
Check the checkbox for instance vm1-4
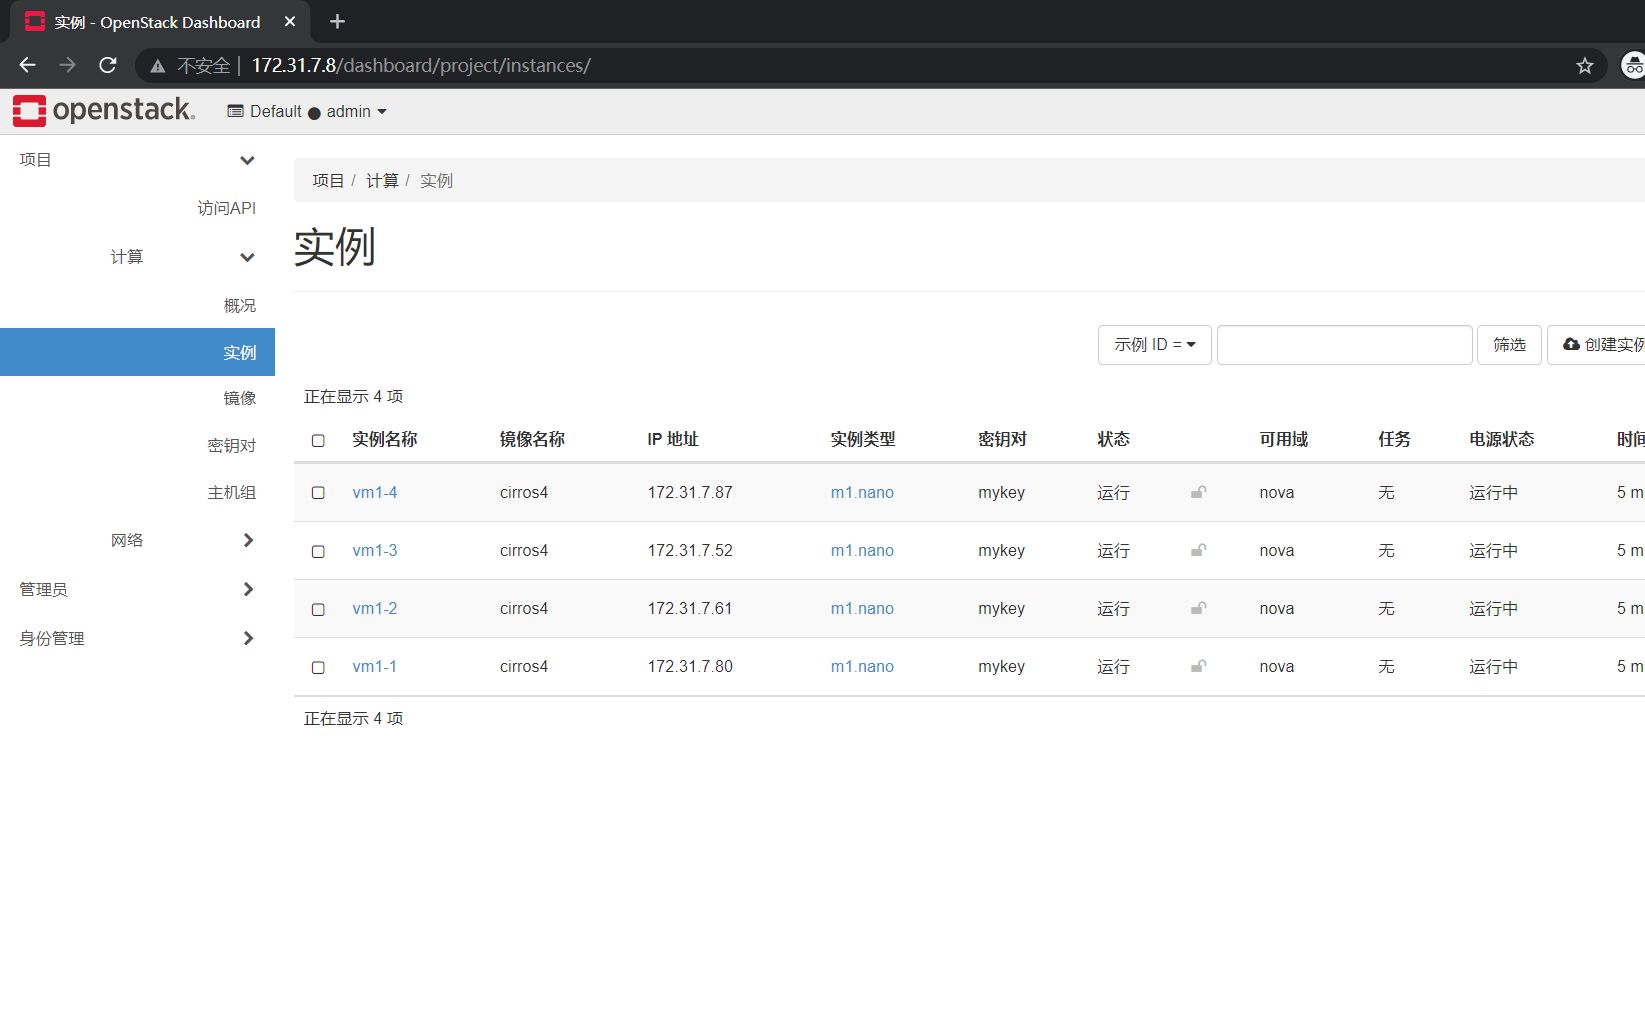click(318, 492)
